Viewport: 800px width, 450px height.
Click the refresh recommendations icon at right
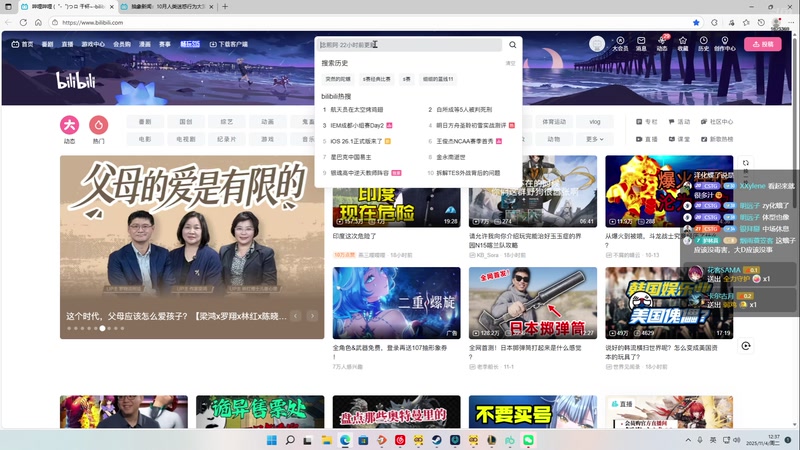coord(745,346)
